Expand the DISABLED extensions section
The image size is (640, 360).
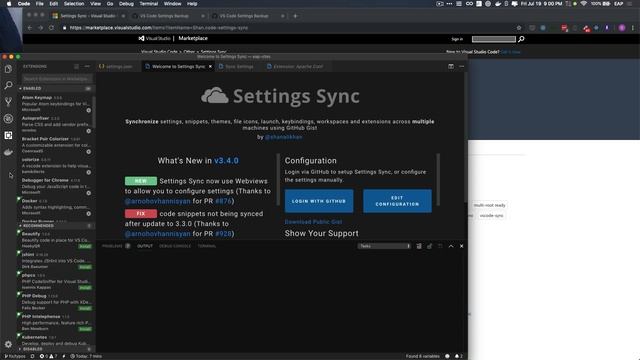56,349
